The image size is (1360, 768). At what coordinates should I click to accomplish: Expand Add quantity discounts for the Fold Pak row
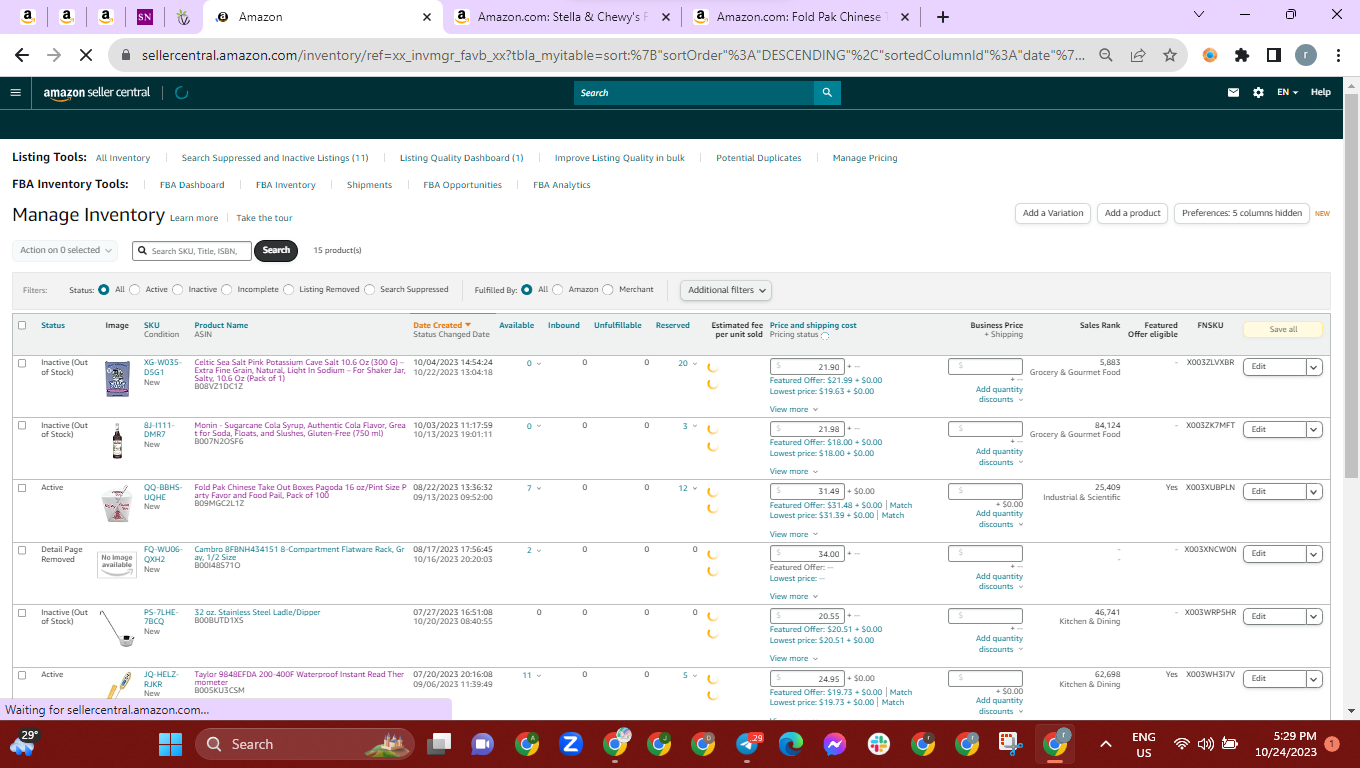(x=1000, y=519)
